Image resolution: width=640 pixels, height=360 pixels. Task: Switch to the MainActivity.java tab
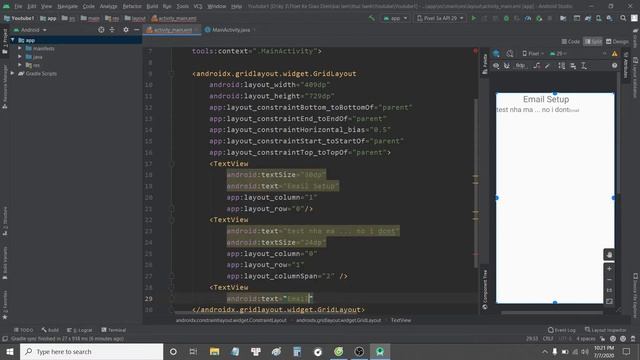pyautogui.click(x=231, y=30)
